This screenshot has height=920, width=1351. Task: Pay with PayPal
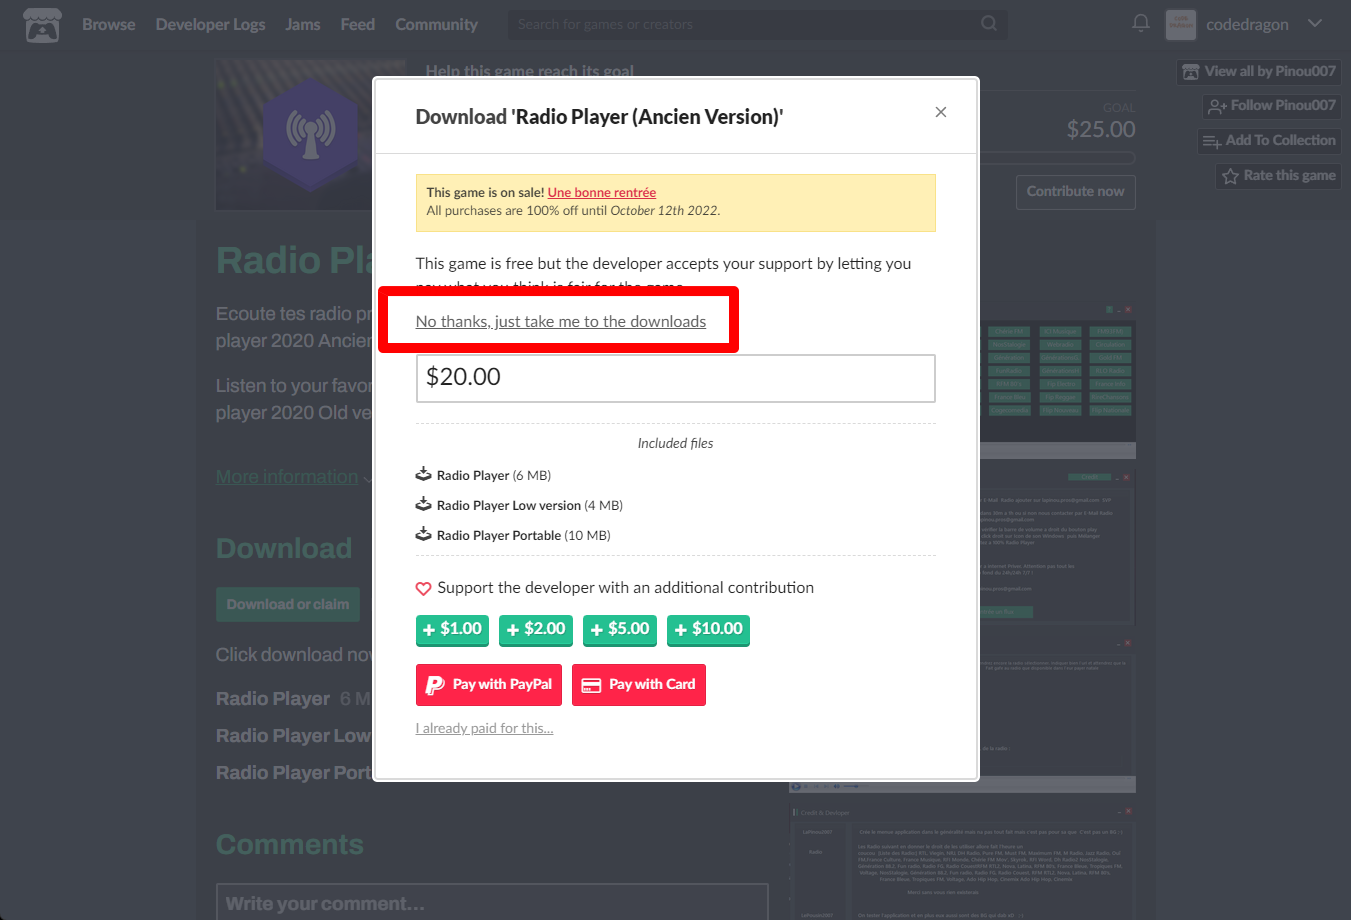point(489,685)
